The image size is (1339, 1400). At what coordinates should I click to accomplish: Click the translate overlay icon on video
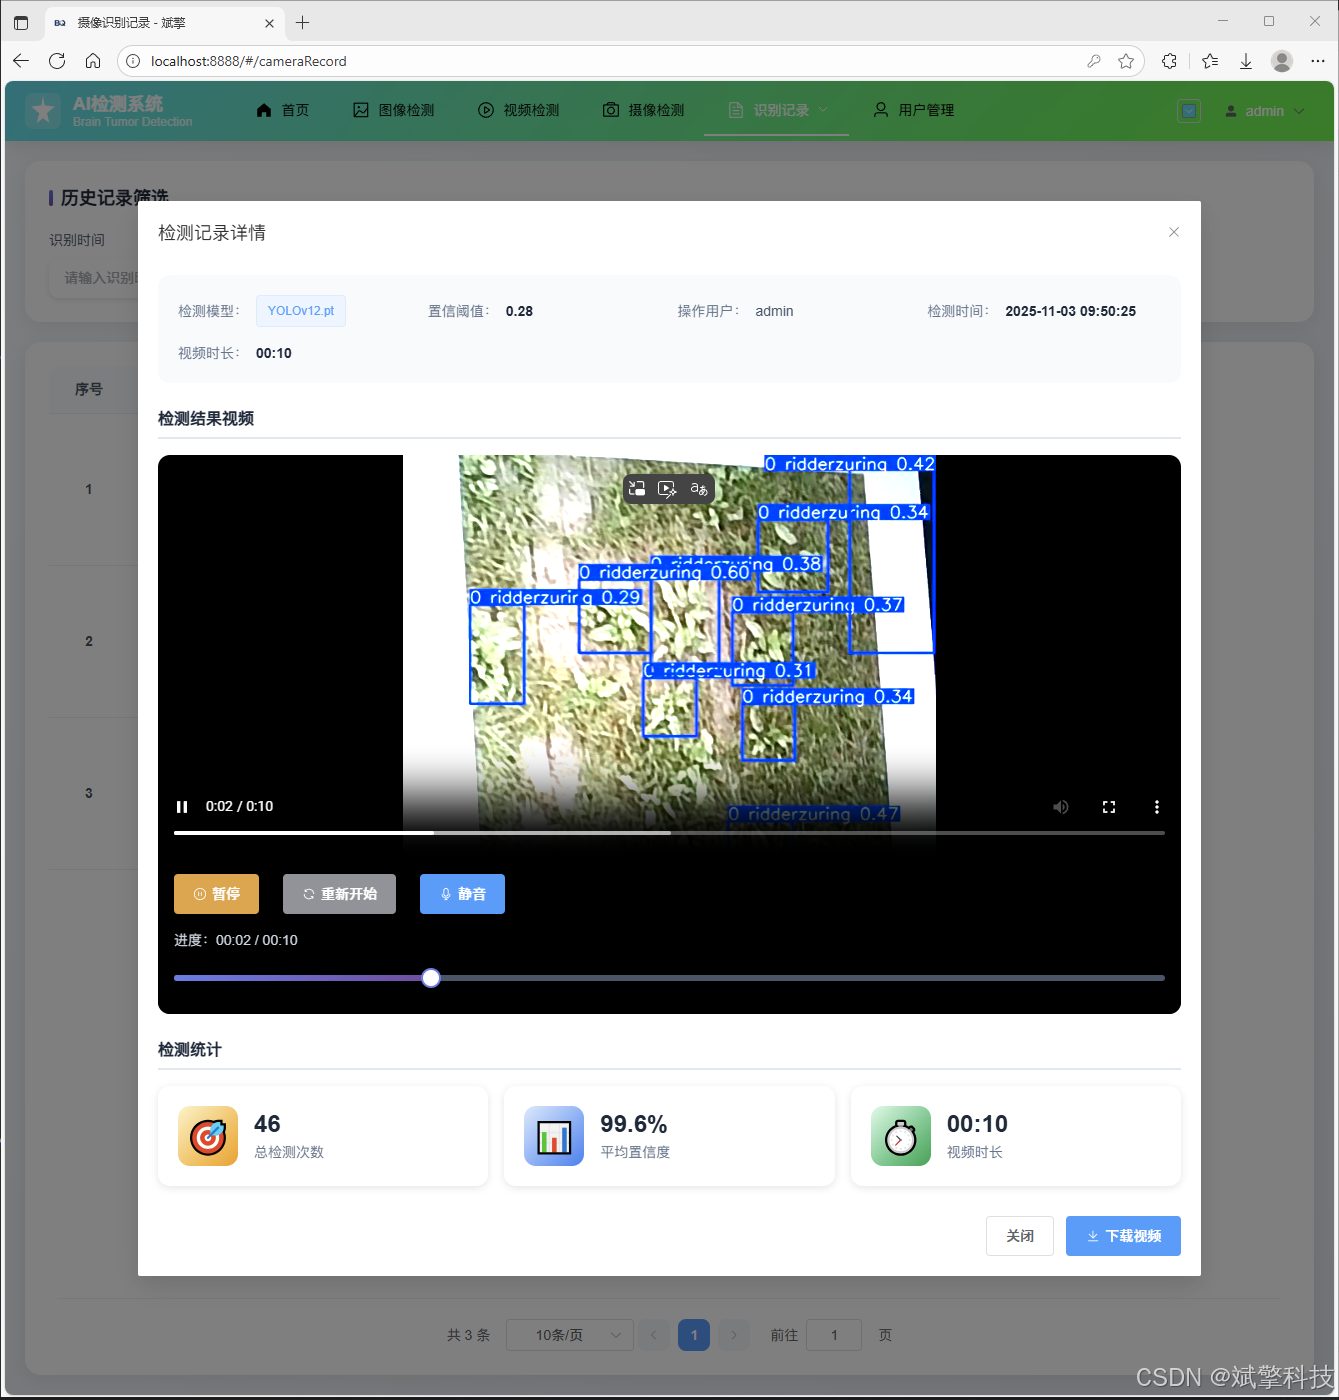tap(699, 489)
